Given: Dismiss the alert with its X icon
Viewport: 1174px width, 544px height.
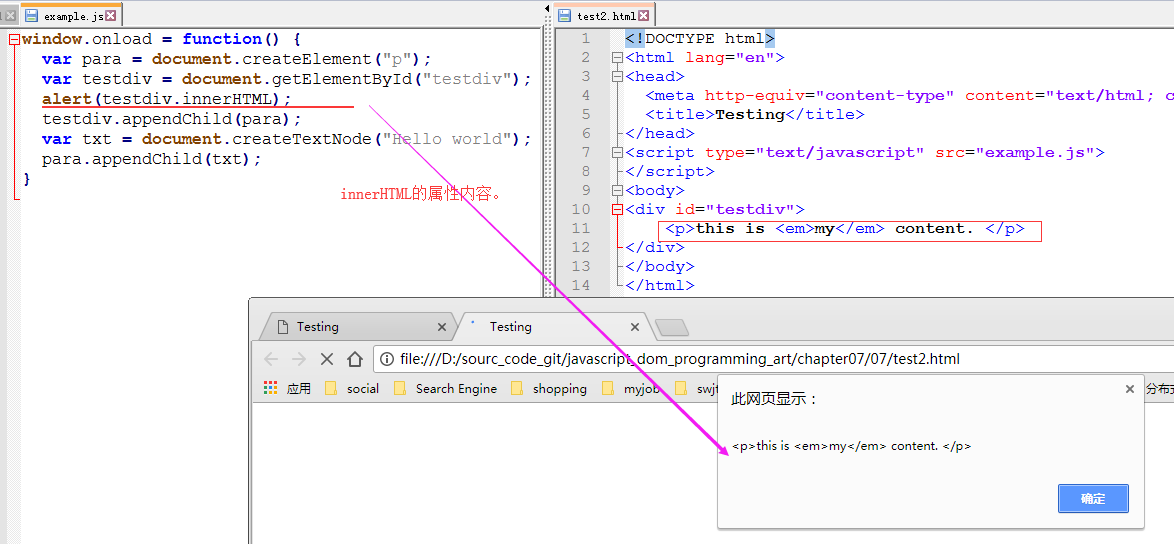Looking at the screenshot, I should click(1130, 389).
